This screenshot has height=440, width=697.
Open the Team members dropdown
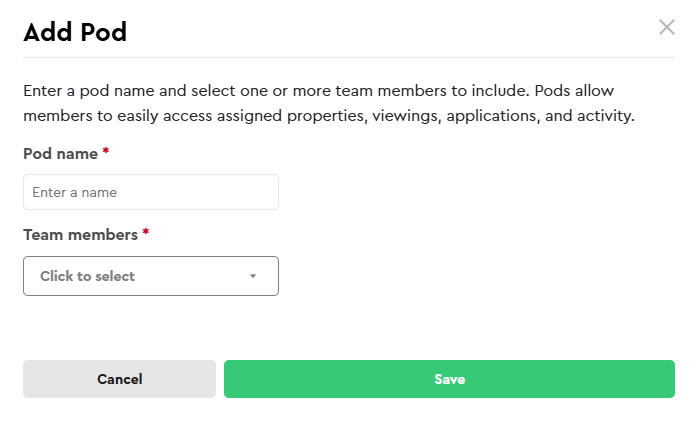(151, 276)
